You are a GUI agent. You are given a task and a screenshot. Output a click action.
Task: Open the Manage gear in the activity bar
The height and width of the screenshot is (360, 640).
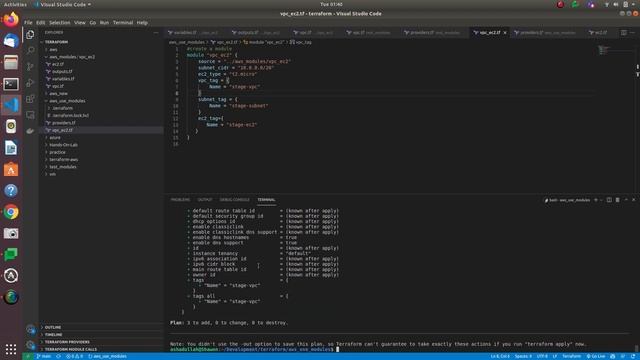30,345
